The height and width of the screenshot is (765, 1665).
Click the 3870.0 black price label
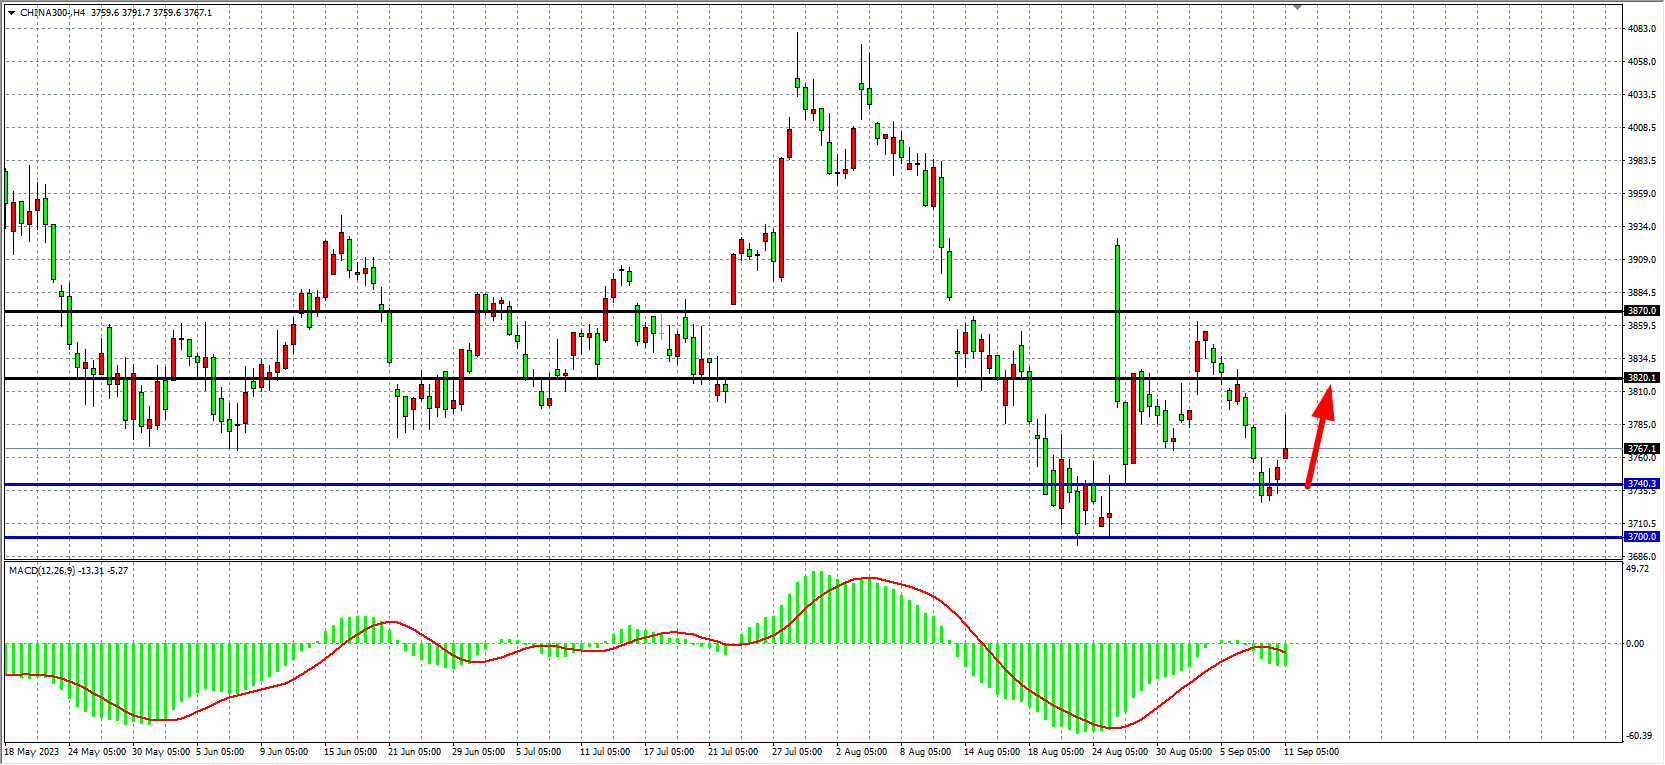point(1642,311)
